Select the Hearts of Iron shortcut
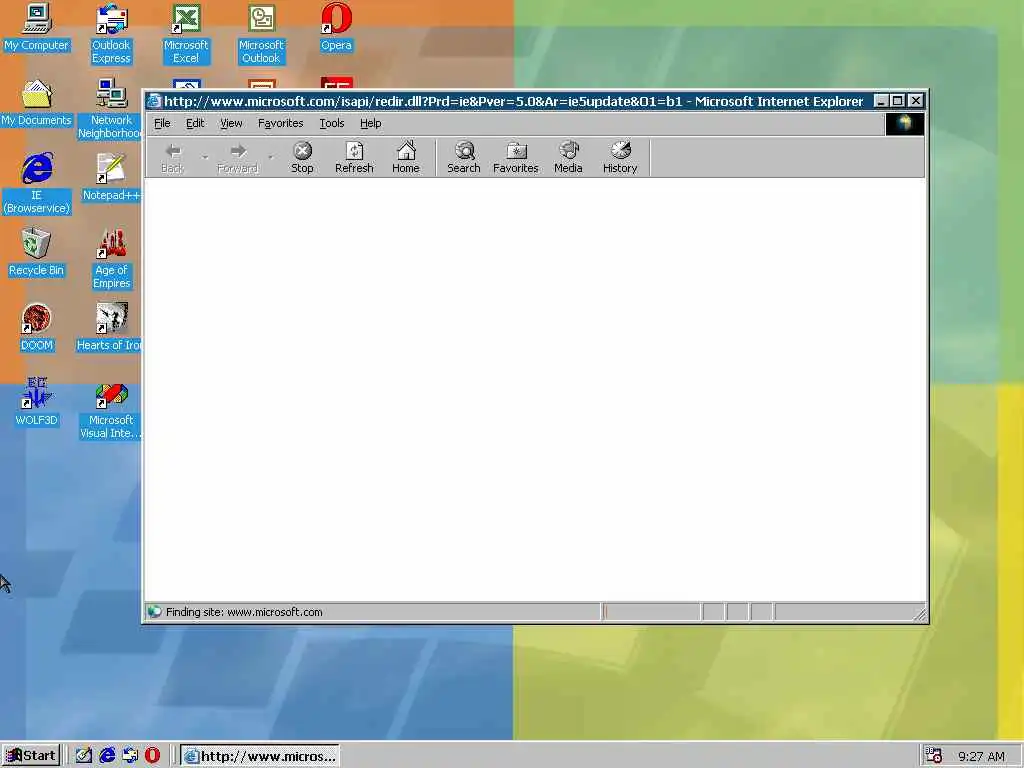 pyautogui.click(x=109, y=328)
